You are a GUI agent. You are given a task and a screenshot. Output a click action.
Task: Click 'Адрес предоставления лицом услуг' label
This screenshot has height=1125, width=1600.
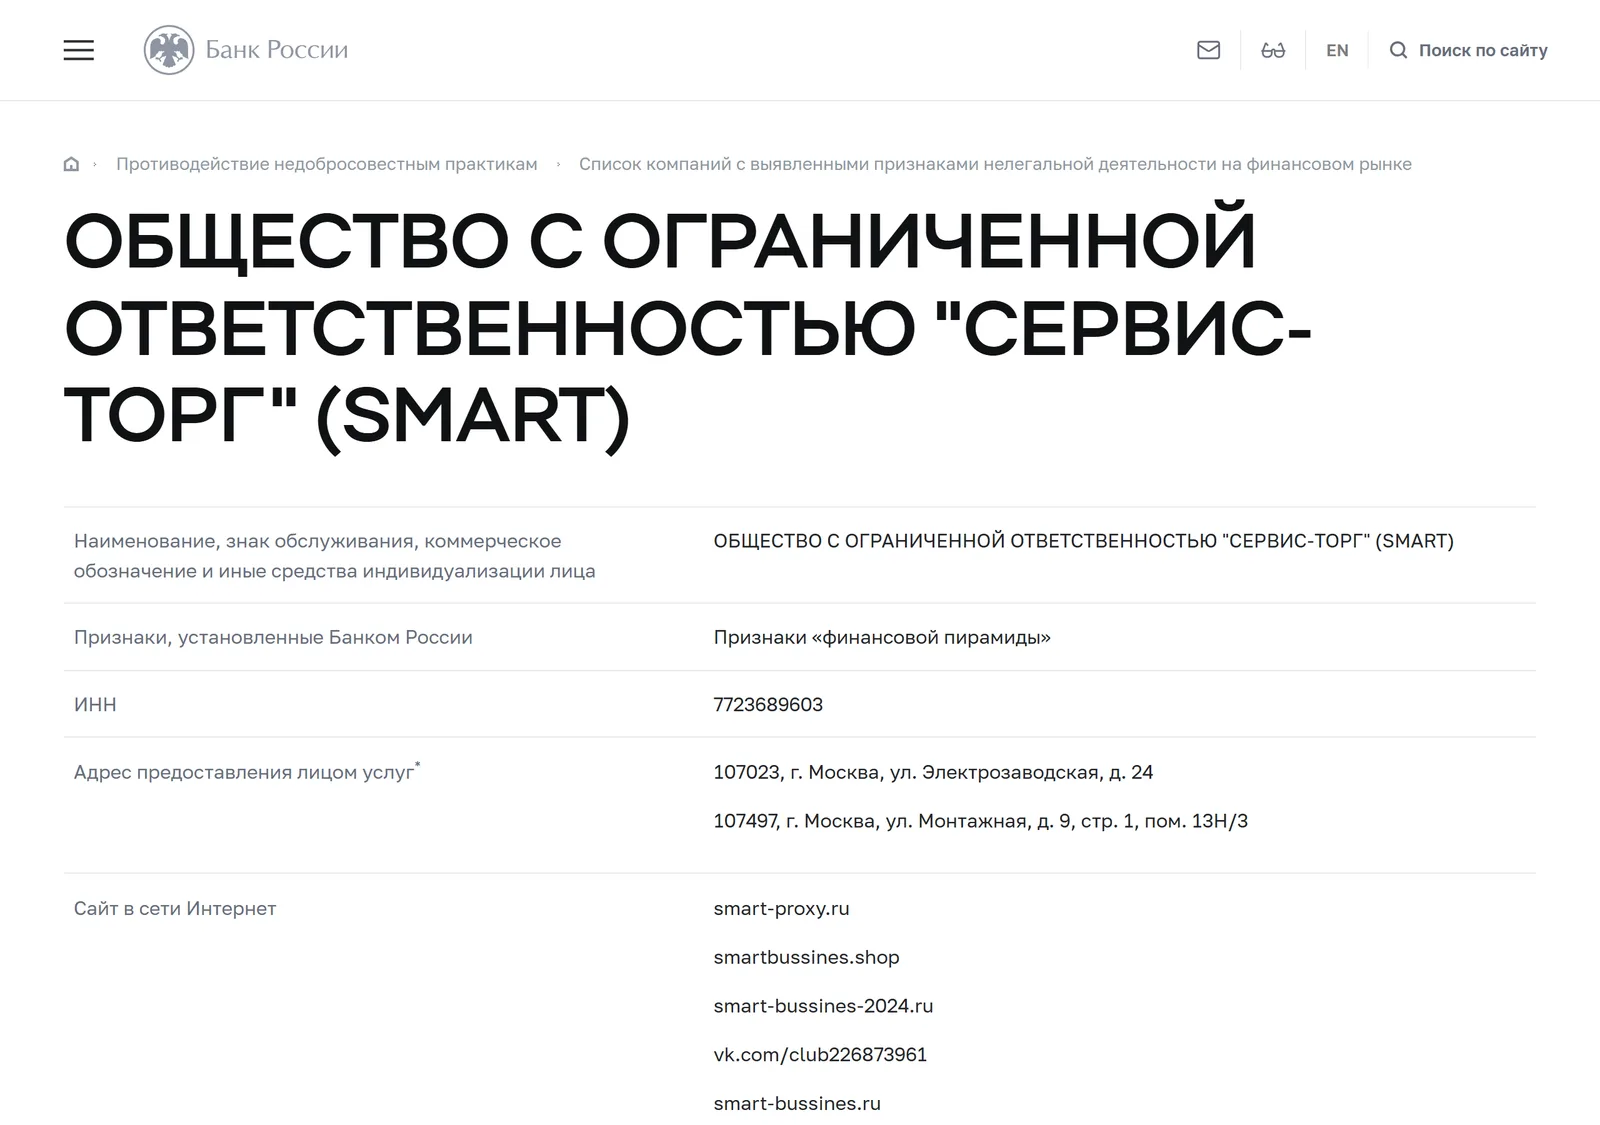click(x=247, y=772)
